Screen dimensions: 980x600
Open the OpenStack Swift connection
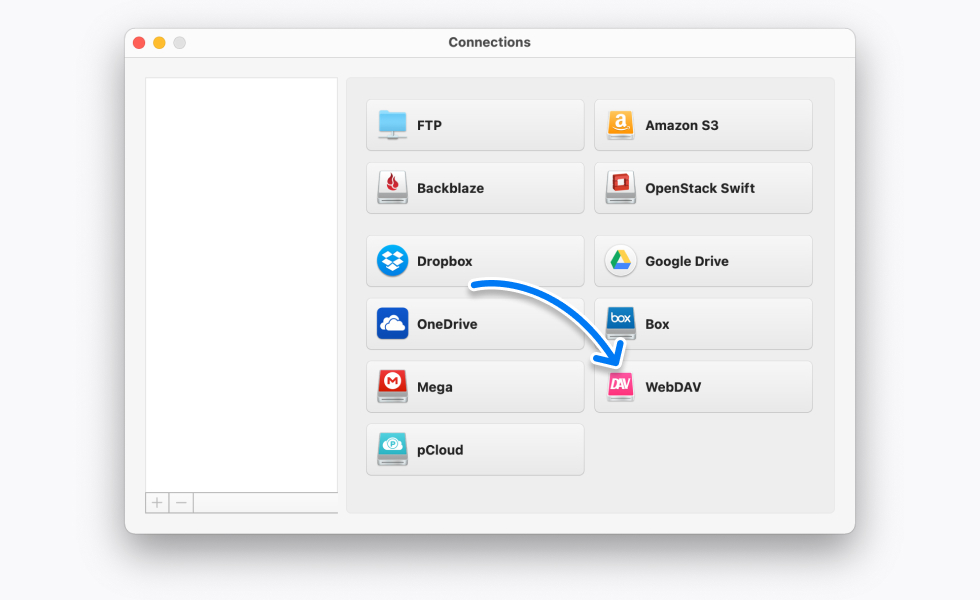pos(703,187)
